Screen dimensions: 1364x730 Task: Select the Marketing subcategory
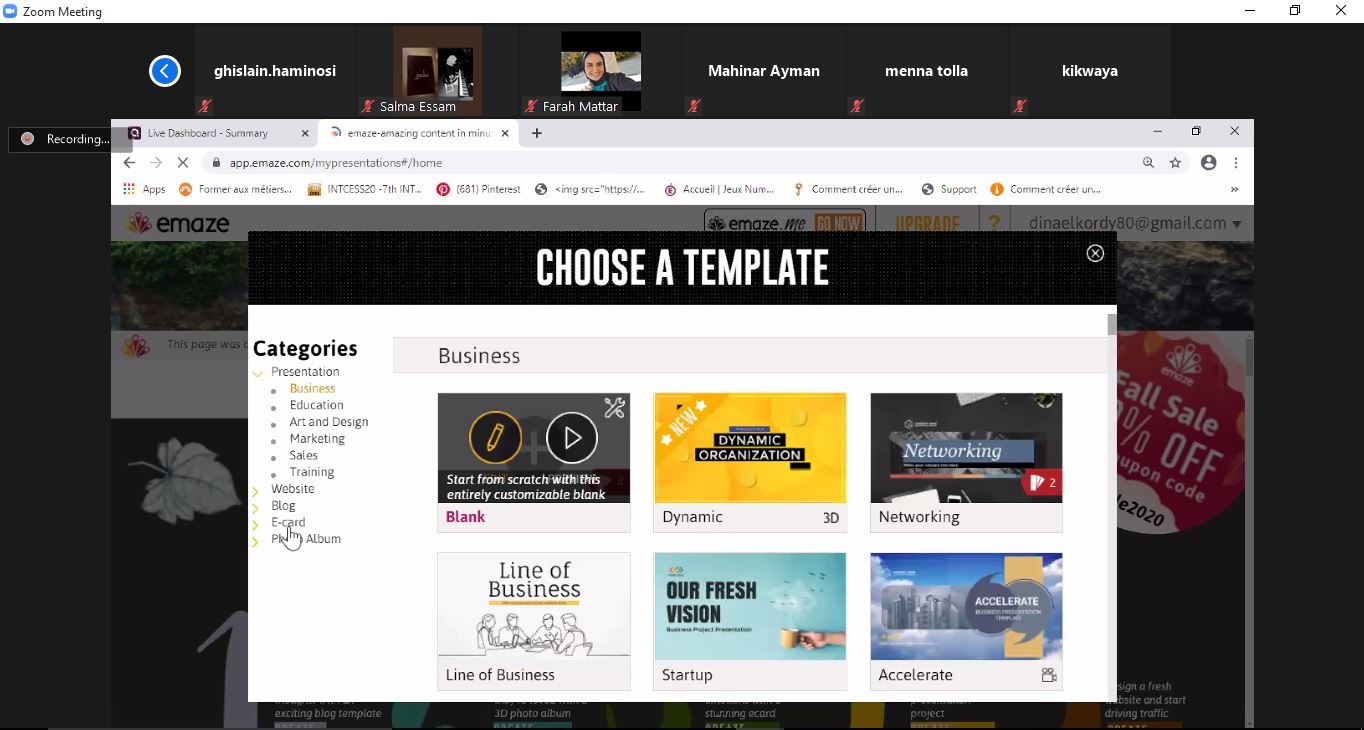pyautogui.click(x=317, y=439)
